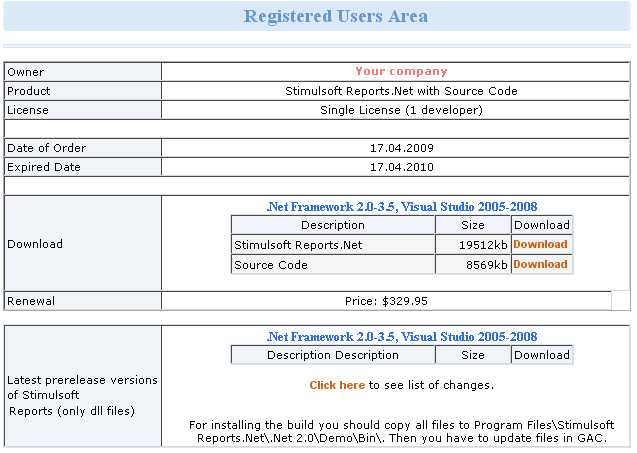Select the 'Expired Date' label
Image resolution: width=637 pixels, height=453 pixels.
tap(44, 167)
